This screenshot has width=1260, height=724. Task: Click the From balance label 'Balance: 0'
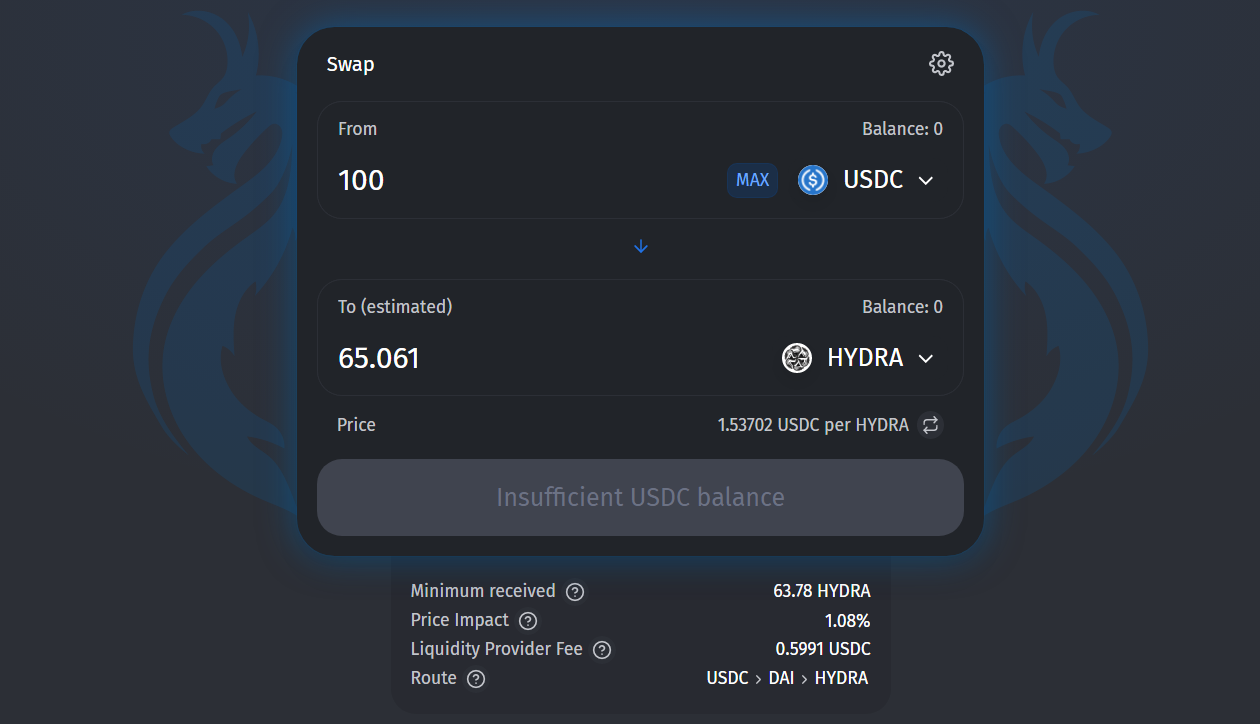click(902, 129)
